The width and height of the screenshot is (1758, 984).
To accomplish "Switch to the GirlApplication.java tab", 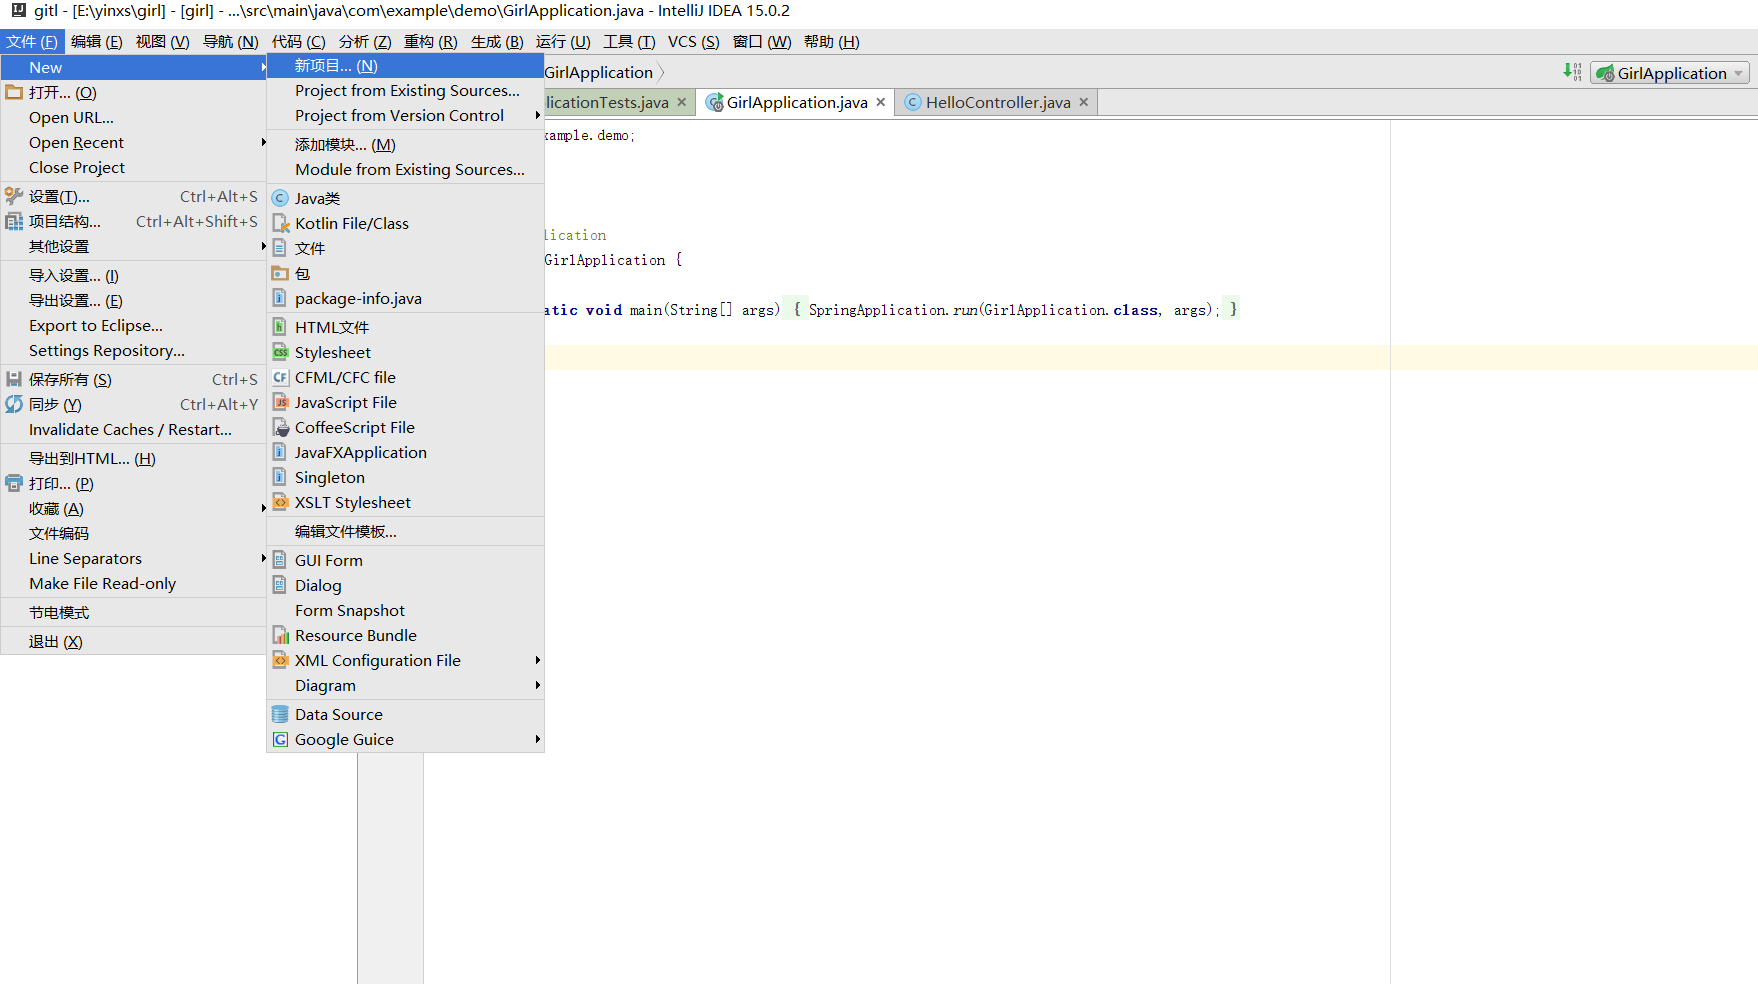I will click(796, 102).
